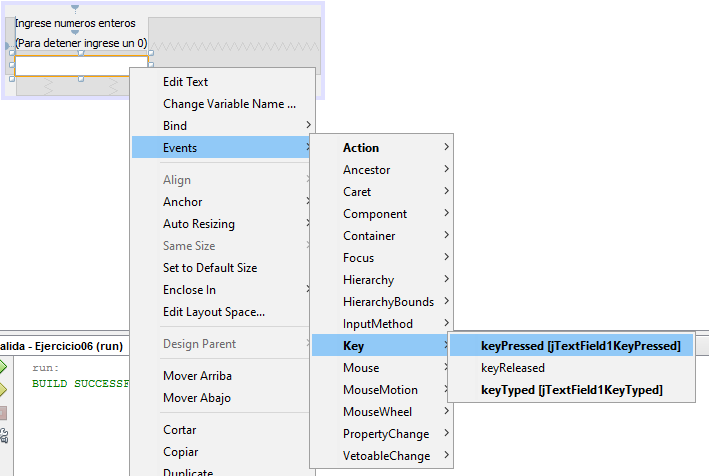The height and width of the screenshot is (476, 709).
Task: Select keyTyped [jTextField1KeyTyped] handler
Action: click(x=571, y=390)
